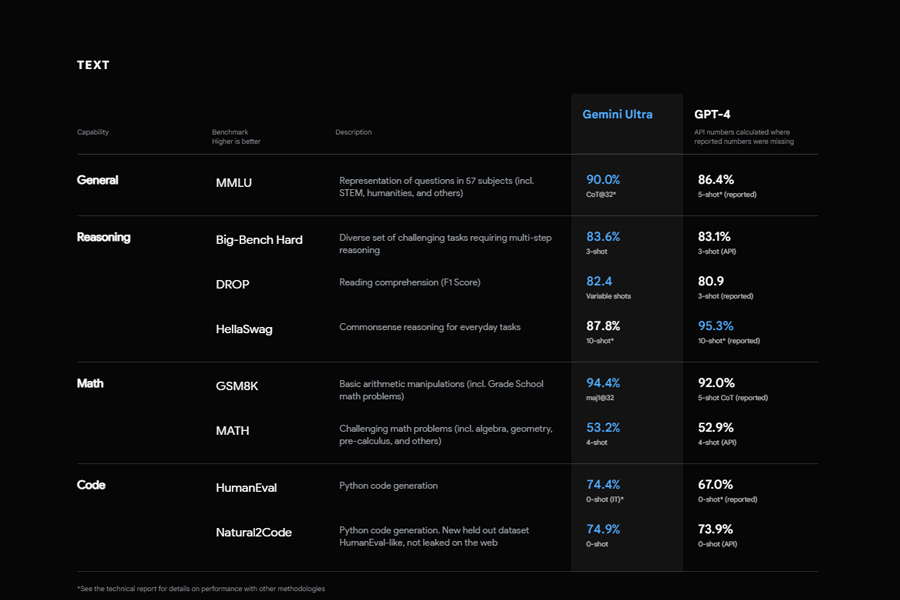The height and width of the screenshot is (600, 900).
Task: Select the Code capability category
Action: (x=91, y=485)
